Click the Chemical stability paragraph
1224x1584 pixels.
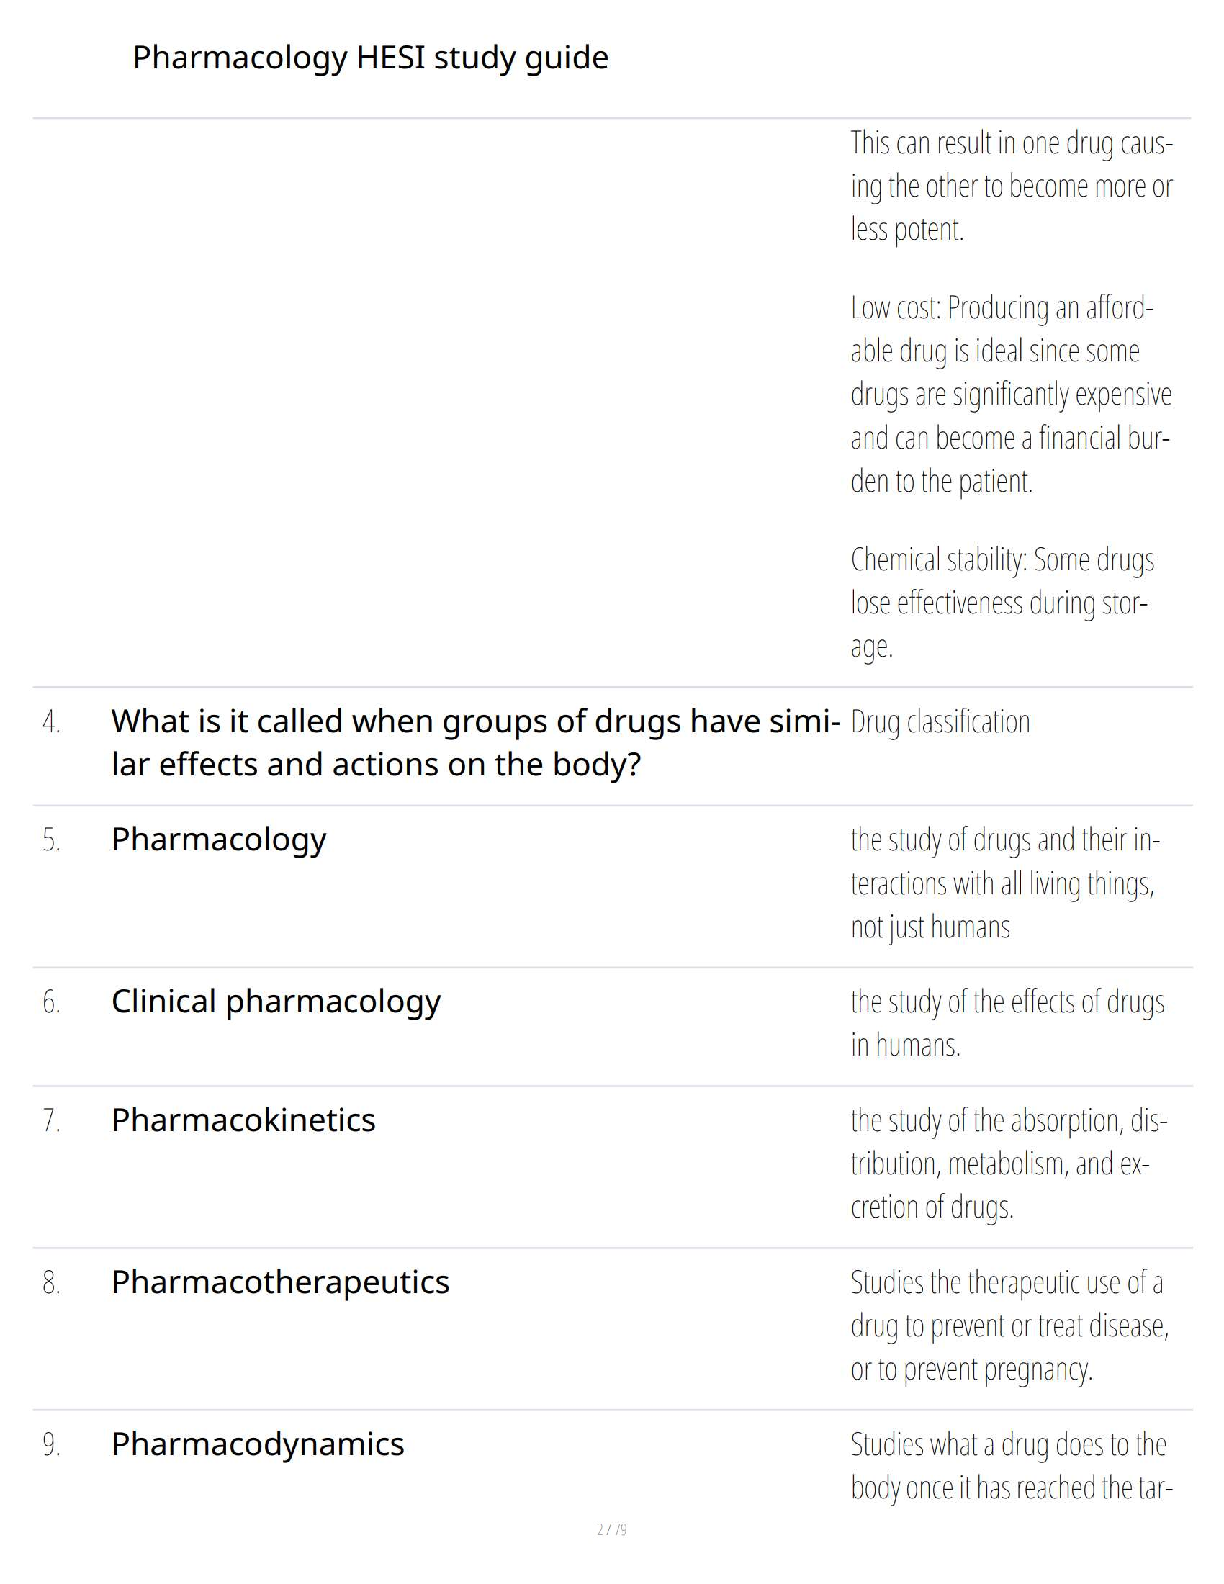pyautogui.click(x=1002, y=603)
